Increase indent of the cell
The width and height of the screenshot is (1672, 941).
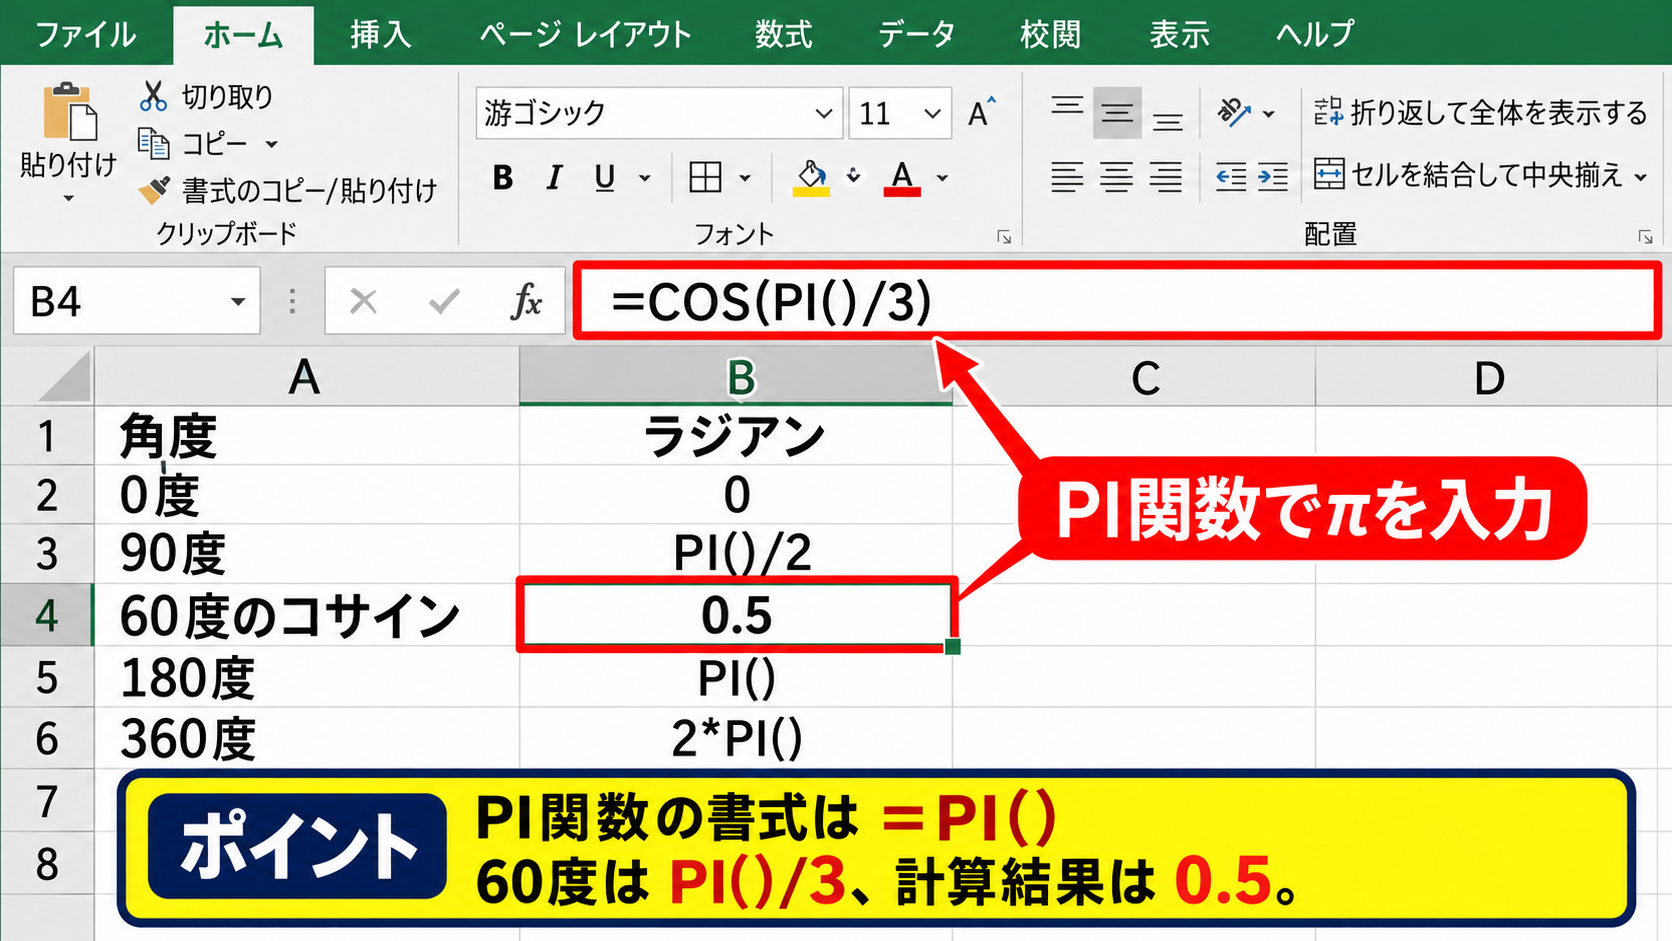click(x=1273, y=177)
